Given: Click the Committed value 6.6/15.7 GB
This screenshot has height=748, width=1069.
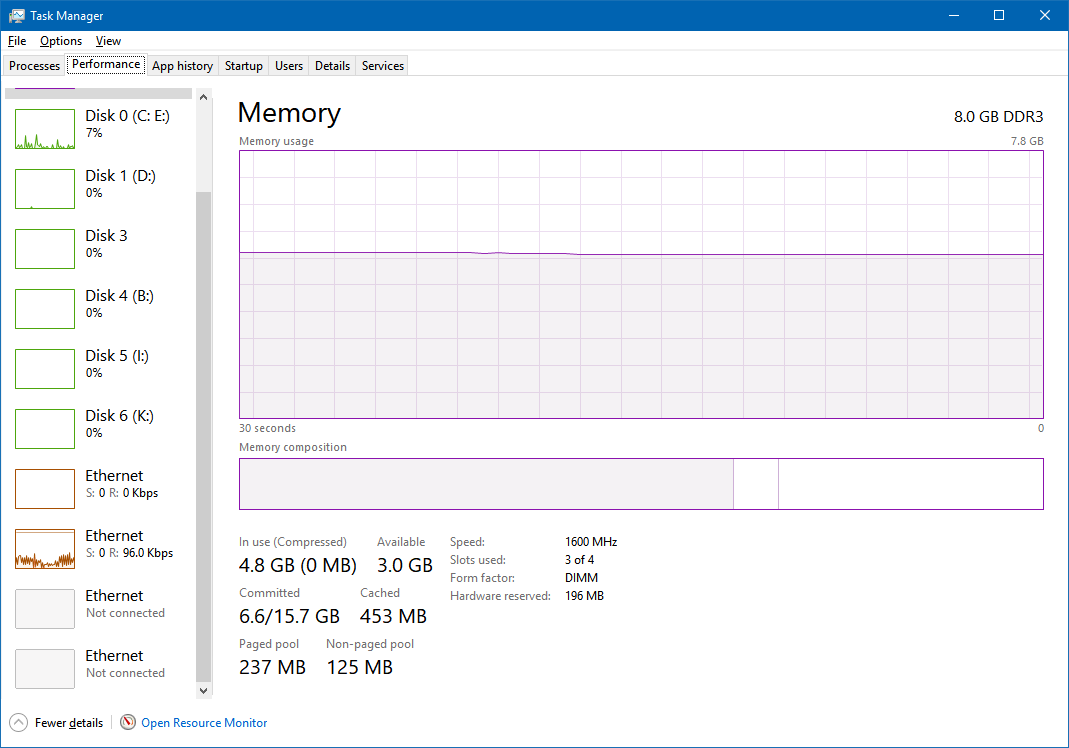Looking at the screenshot, I should (x=289, y=616).
